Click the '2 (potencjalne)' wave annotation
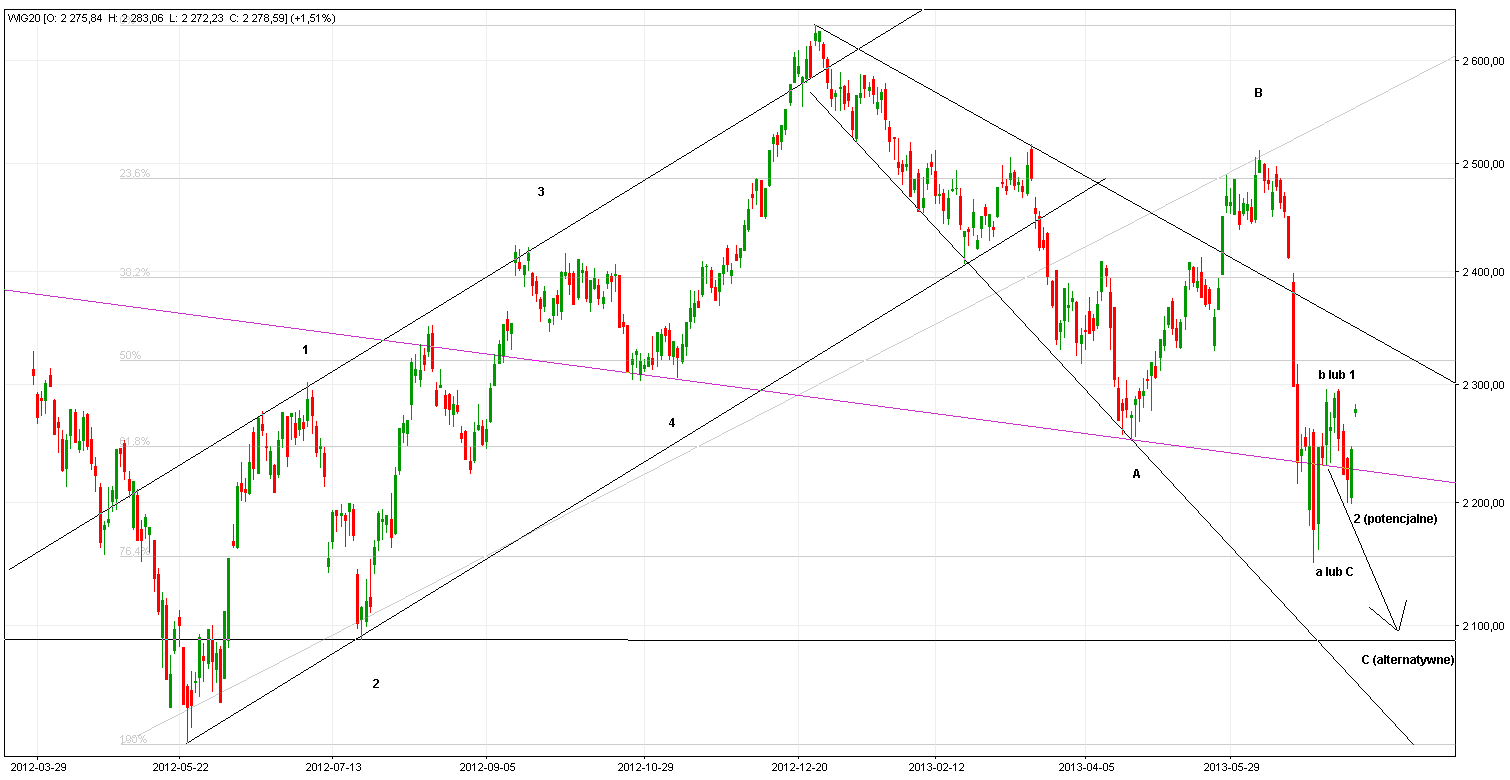This screenshot has width=1510, height=780. coord(1396,519)
